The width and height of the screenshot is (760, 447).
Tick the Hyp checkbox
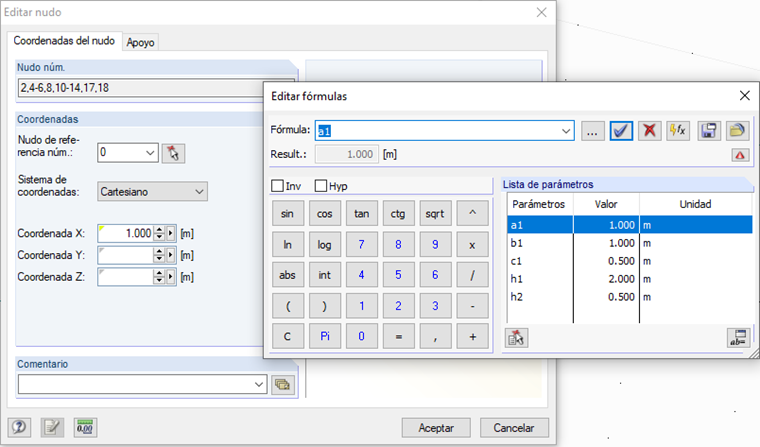pyautogui.click(x=321, y=186)
